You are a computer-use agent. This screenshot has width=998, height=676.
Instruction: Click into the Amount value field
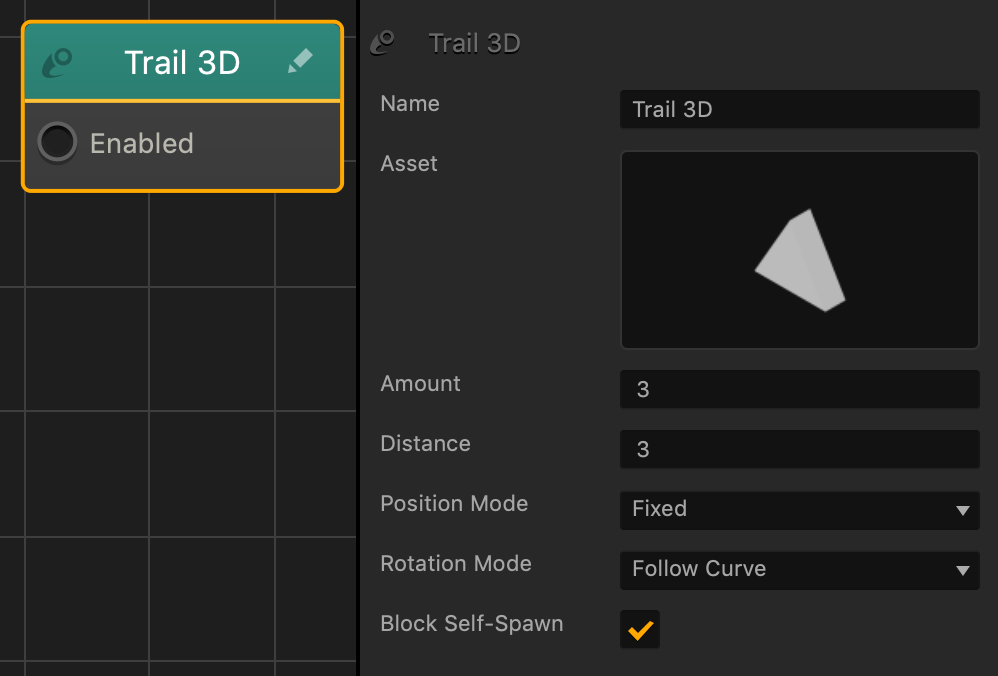click(798, 390)
